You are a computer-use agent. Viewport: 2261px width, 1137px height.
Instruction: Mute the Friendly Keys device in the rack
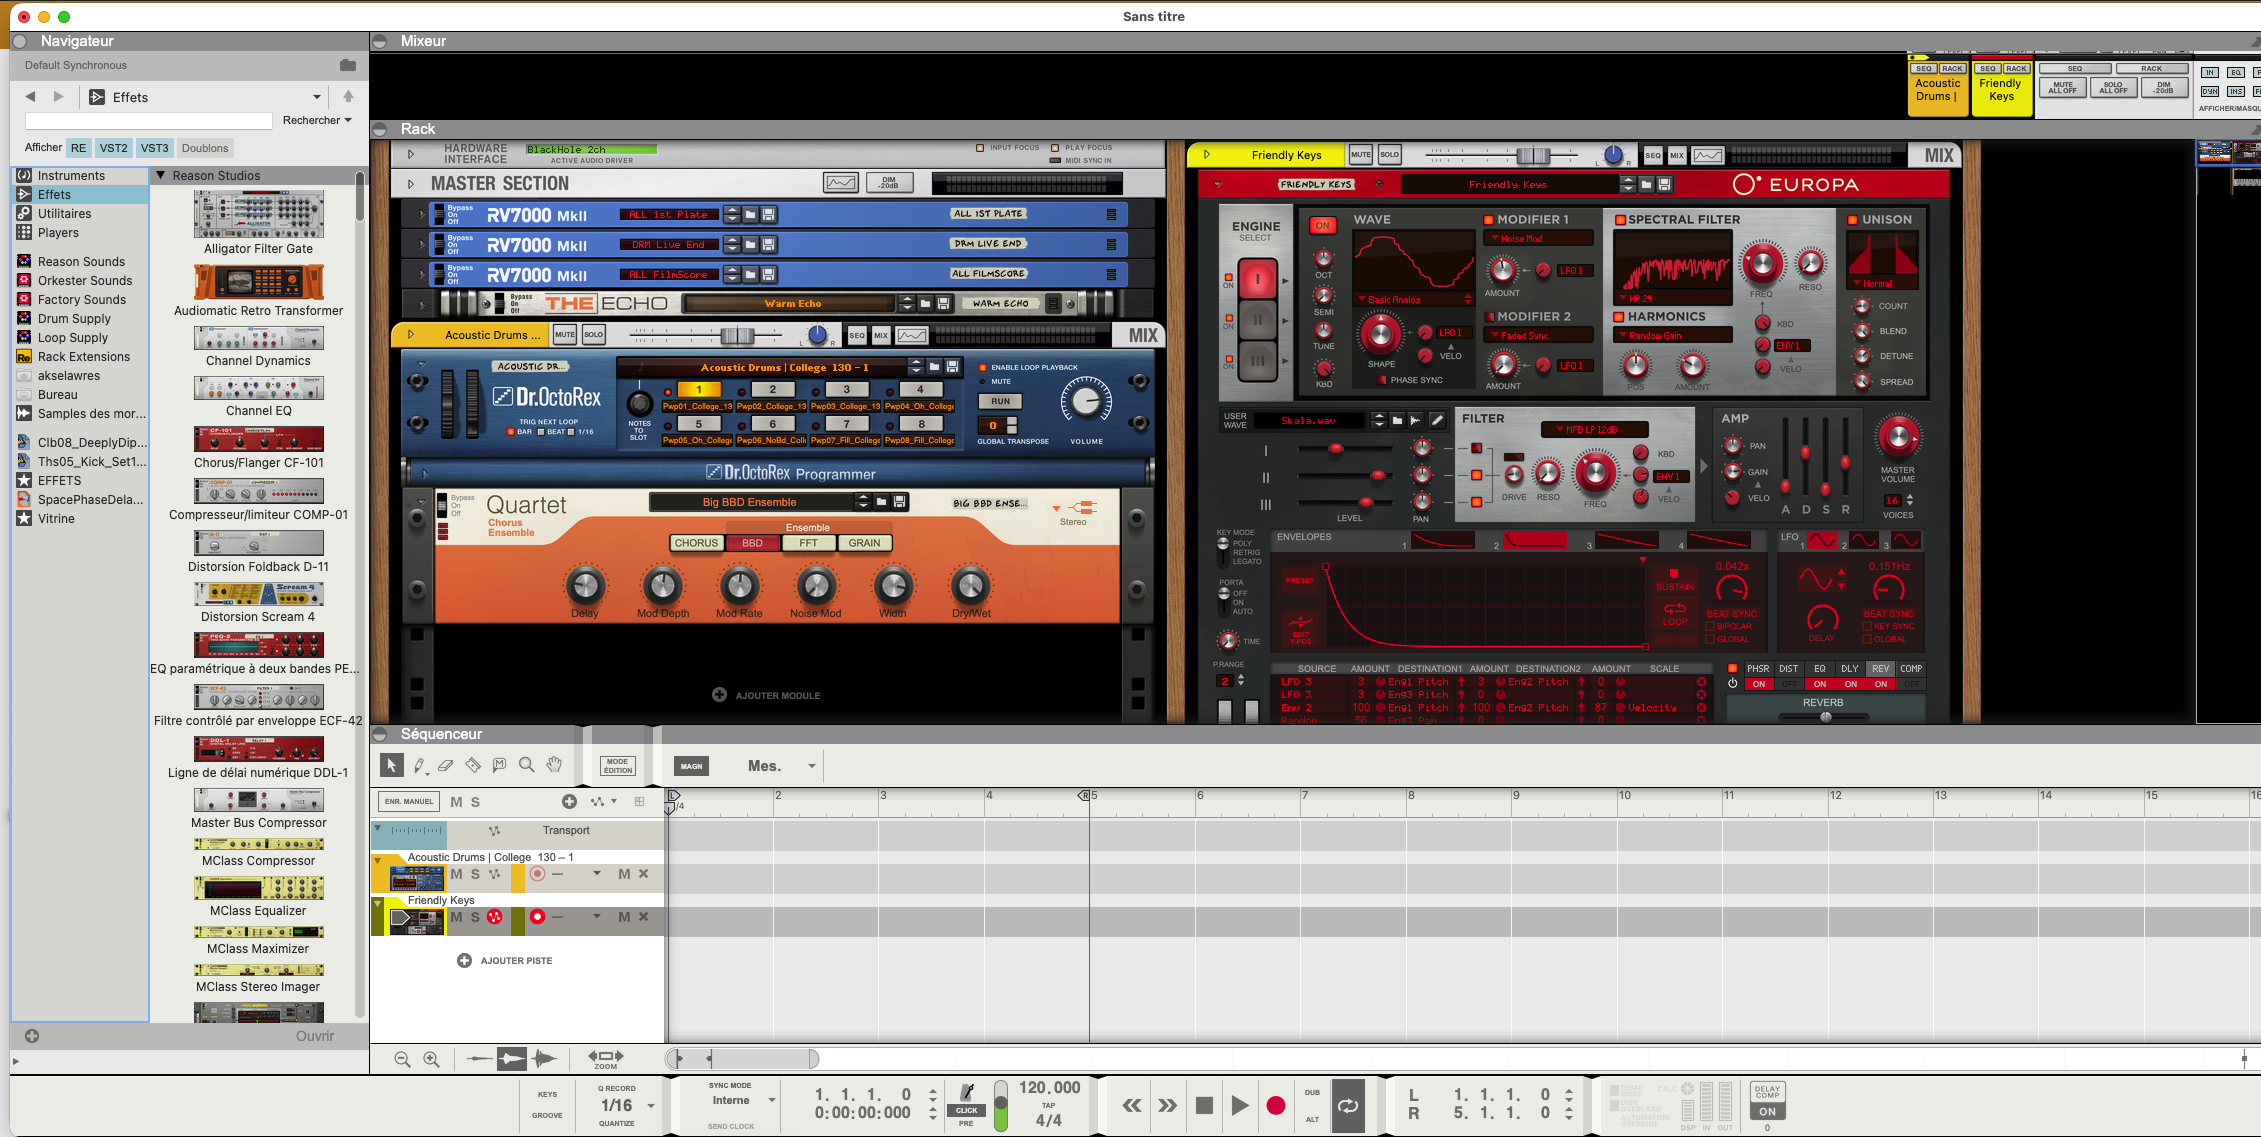pos(1359,154)
